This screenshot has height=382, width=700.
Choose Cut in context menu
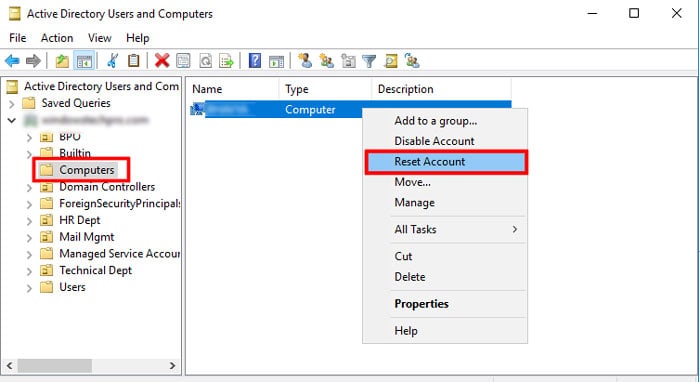(445, 256)
